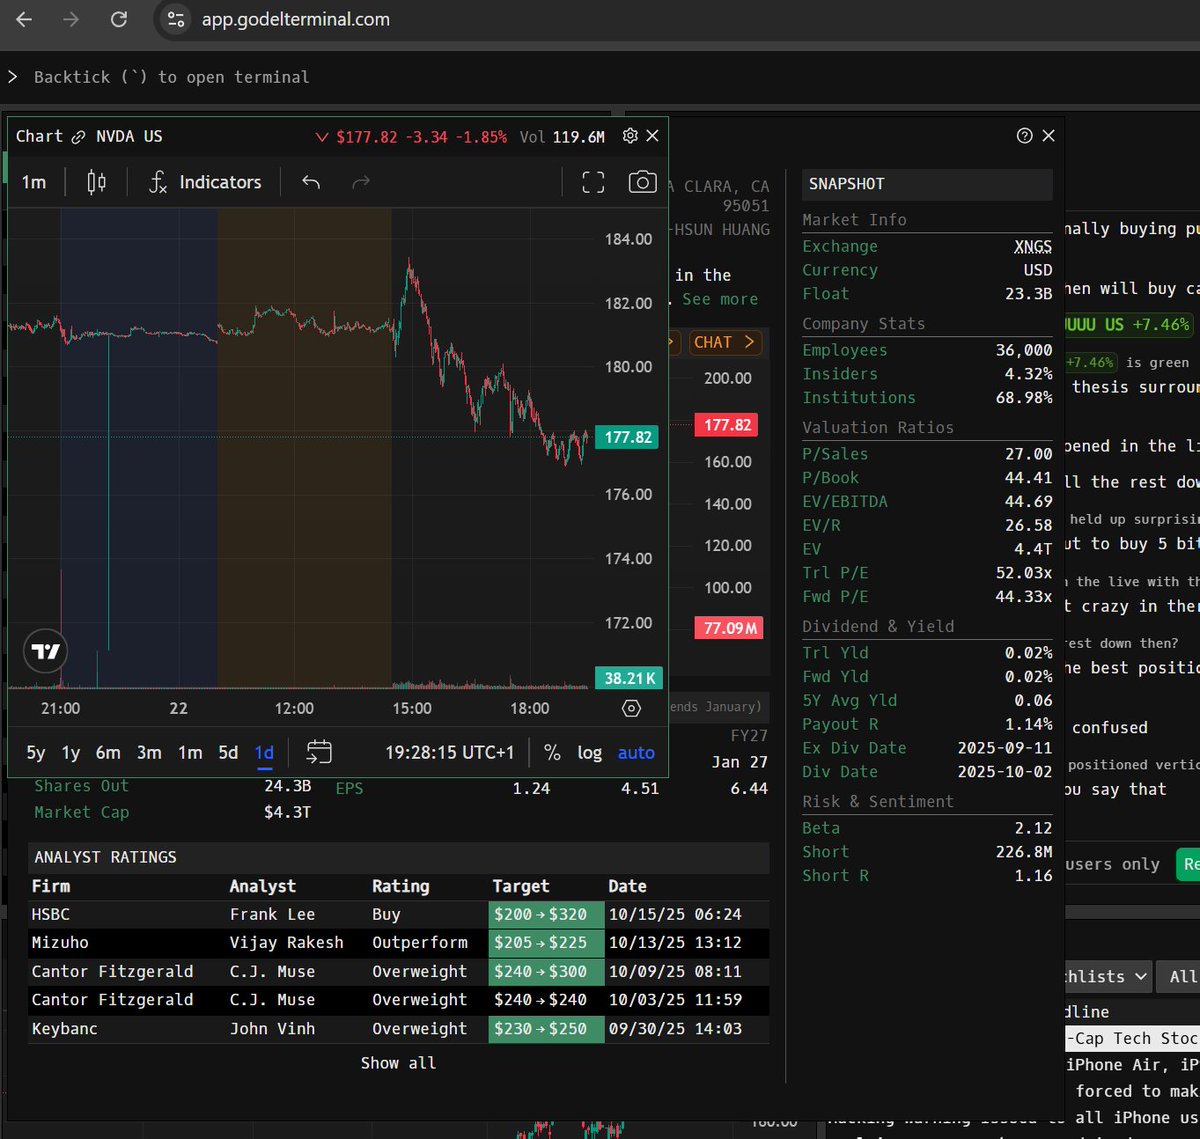
Task: Undo last chart action
Action: pyautogui.click(x=311, y=182)
